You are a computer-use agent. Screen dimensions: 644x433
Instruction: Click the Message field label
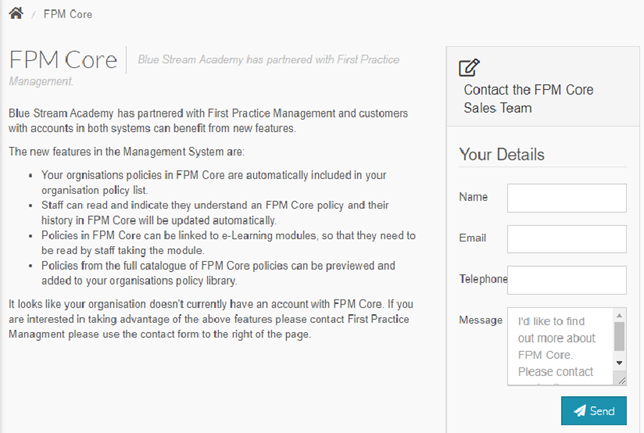[x=480, y=320]
